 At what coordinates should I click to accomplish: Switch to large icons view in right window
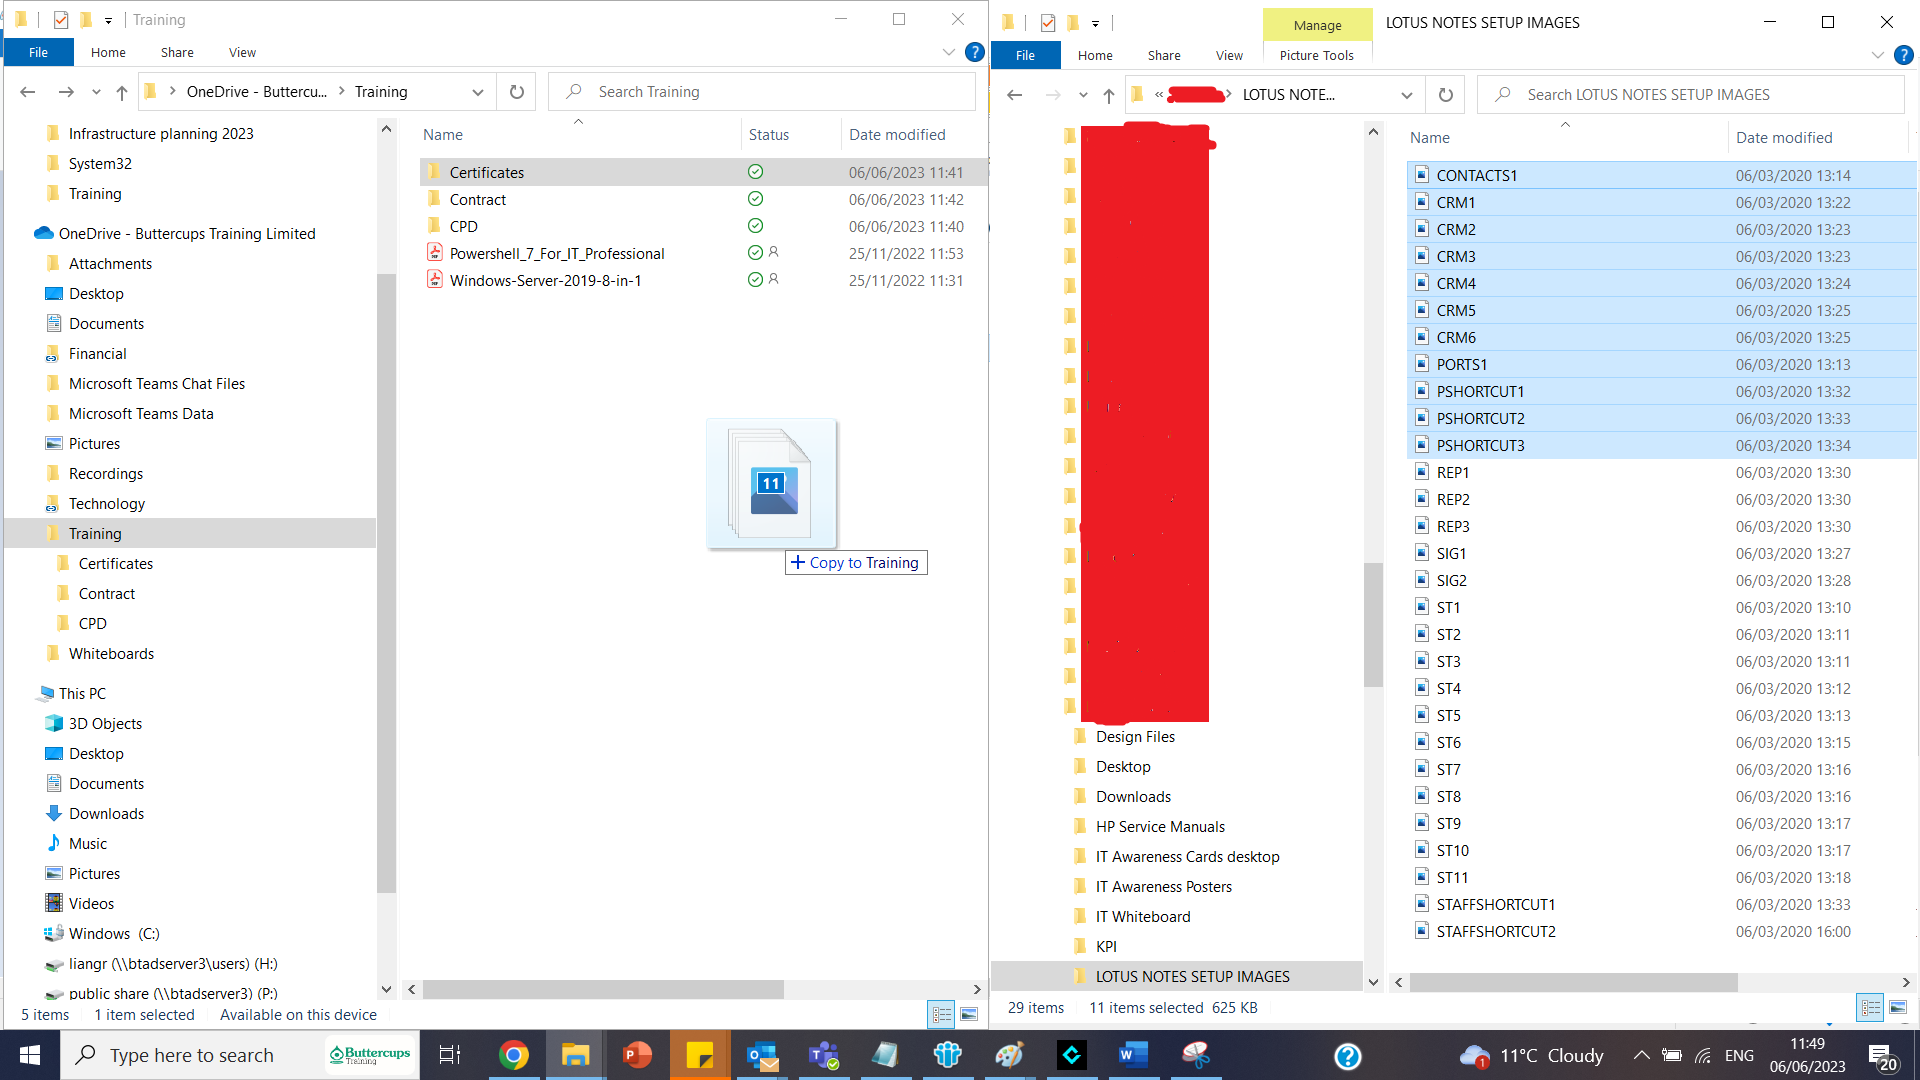(x=1898, y=1008)
